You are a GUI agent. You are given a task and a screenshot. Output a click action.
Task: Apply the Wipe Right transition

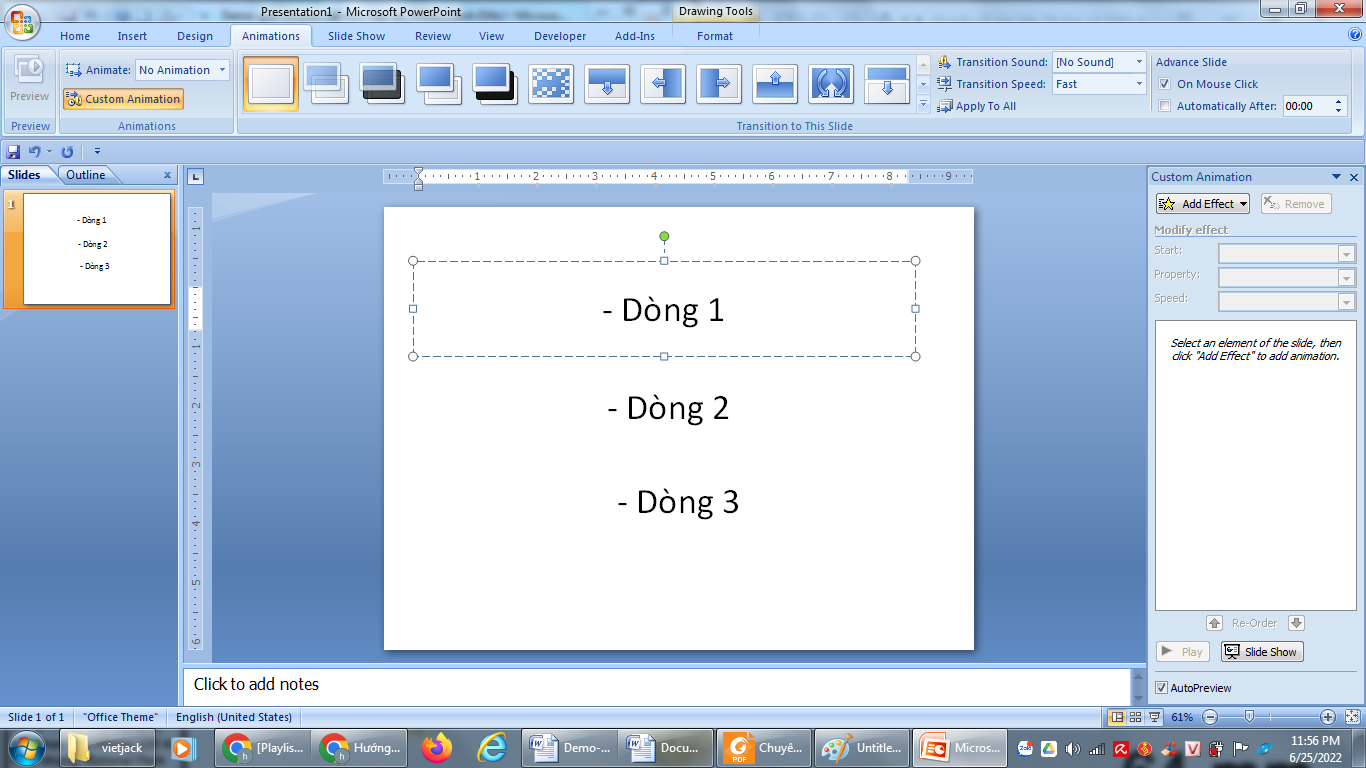pyautogui.click(x=719, y=83)
